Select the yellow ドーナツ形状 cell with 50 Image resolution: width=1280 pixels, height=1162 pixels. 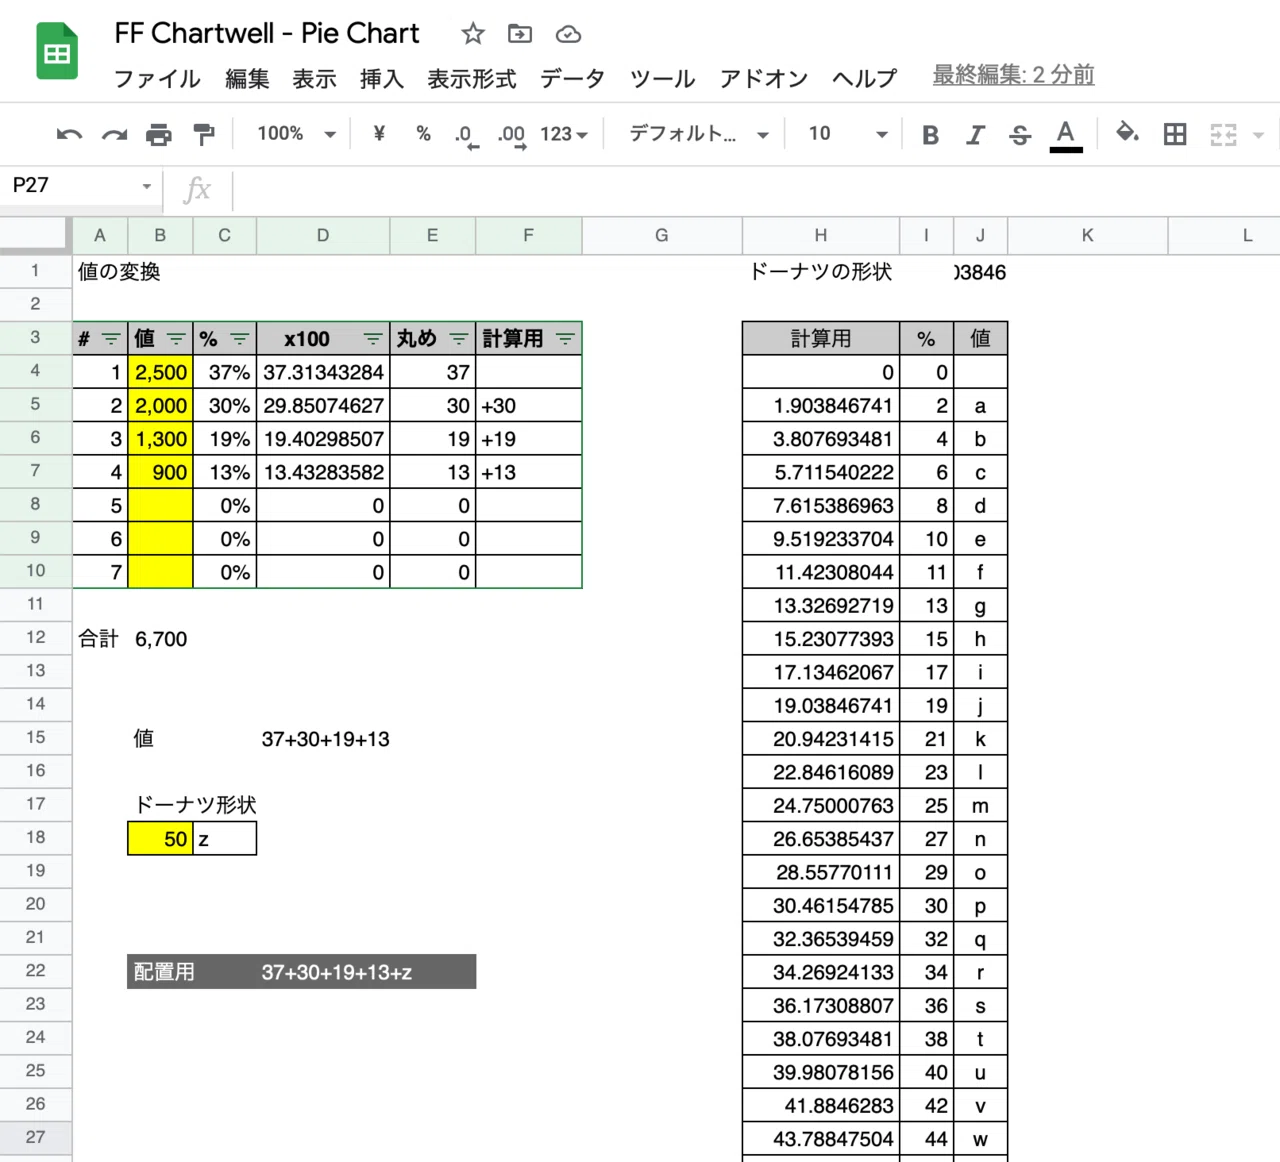(160, 838)
